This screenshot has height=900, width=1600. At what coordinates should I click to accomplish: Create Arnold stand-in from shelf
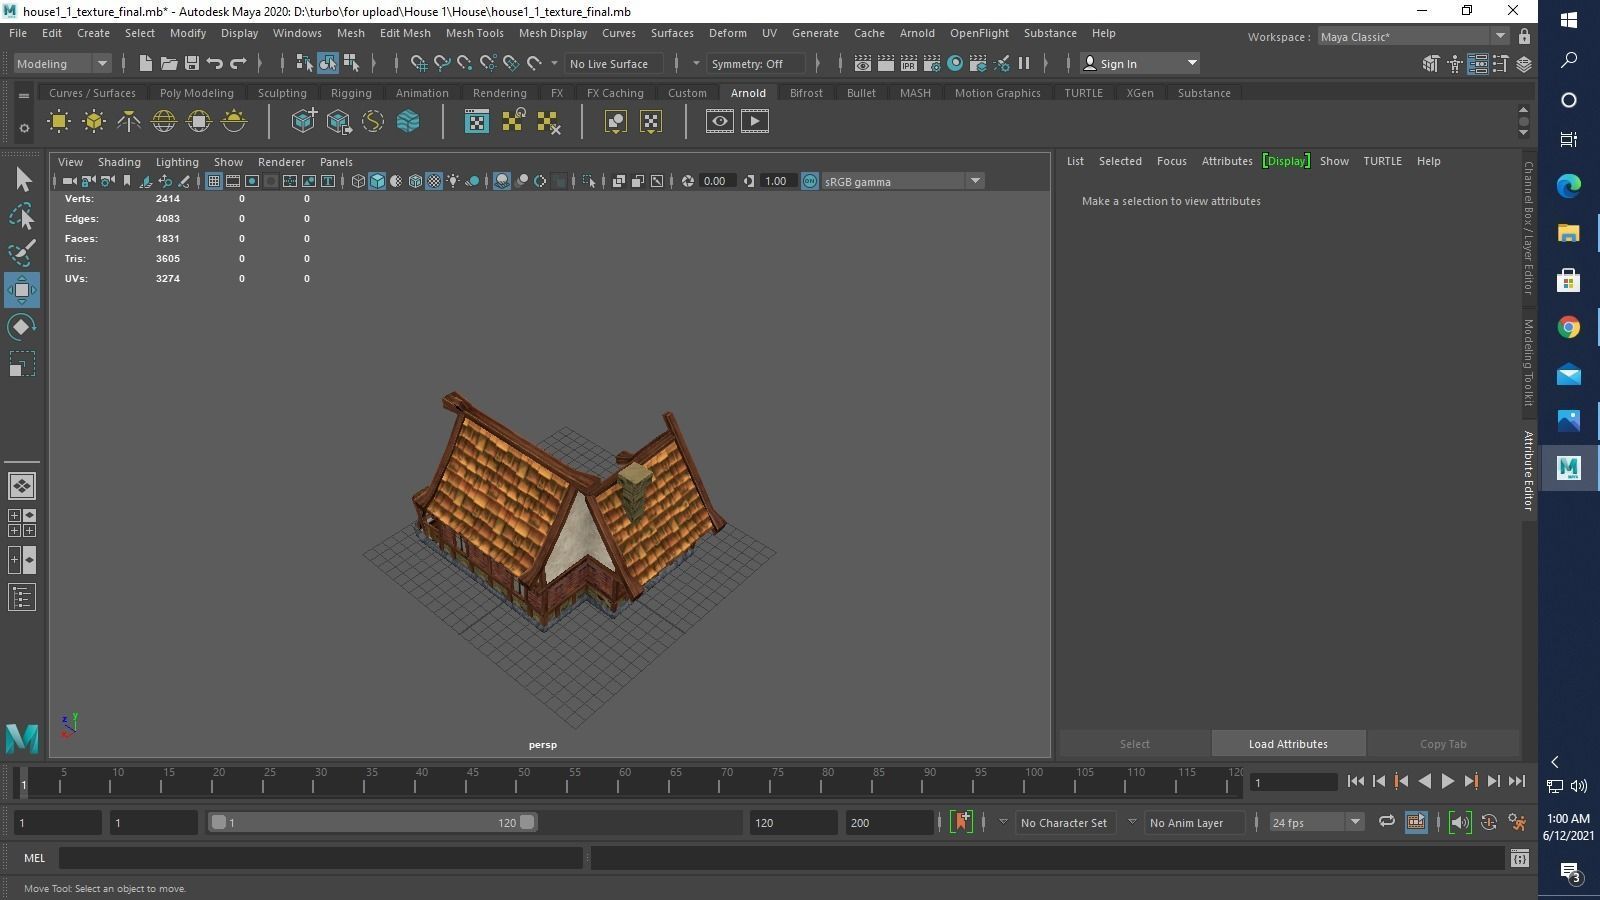[x=303, y=122]
